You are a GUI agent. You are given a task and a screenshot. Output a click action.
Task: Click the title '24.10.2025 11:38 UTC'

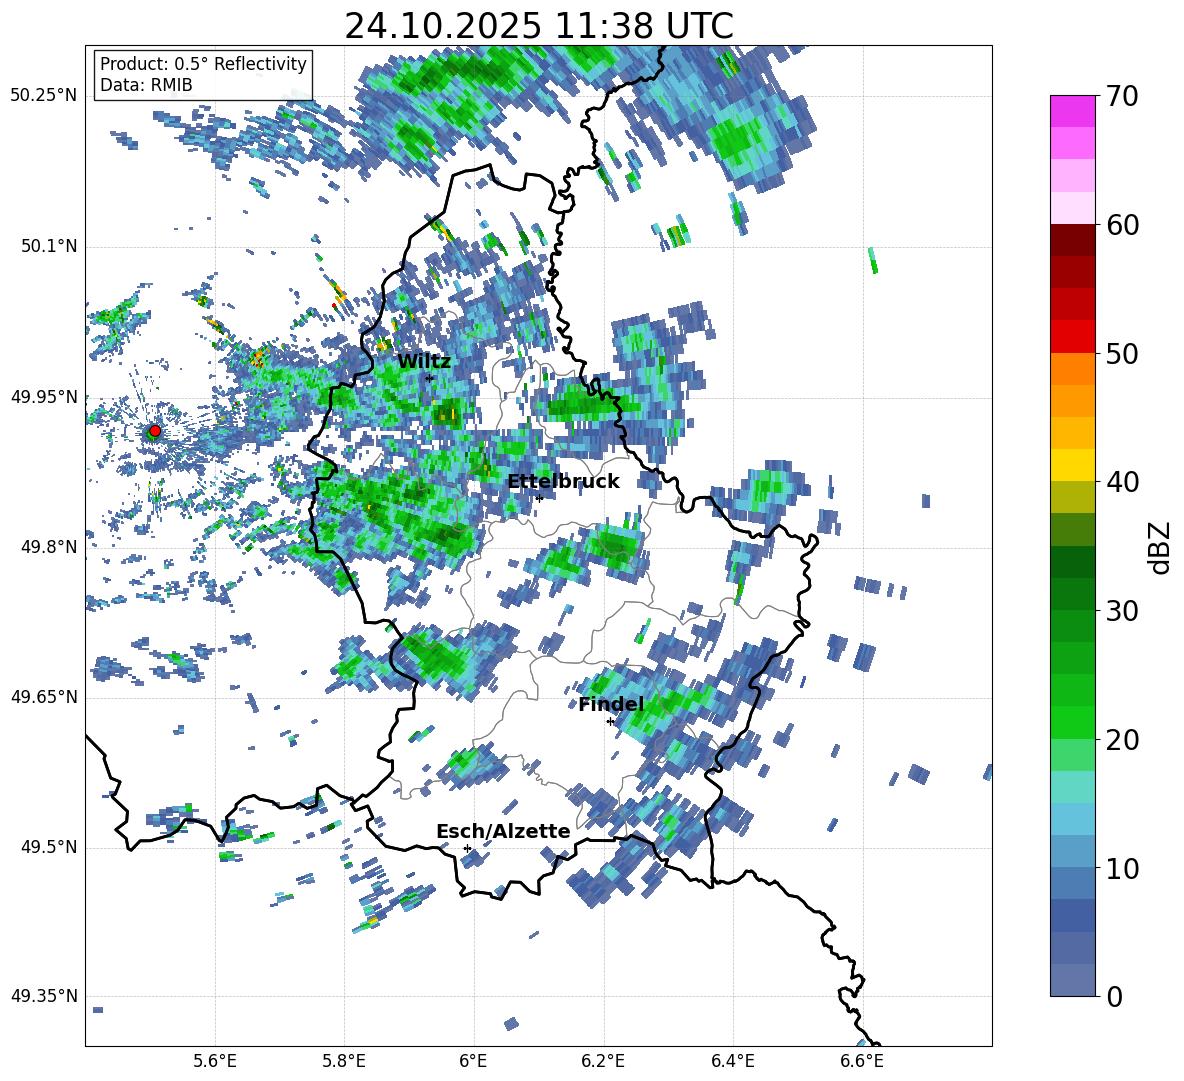[x=538, y=26]
